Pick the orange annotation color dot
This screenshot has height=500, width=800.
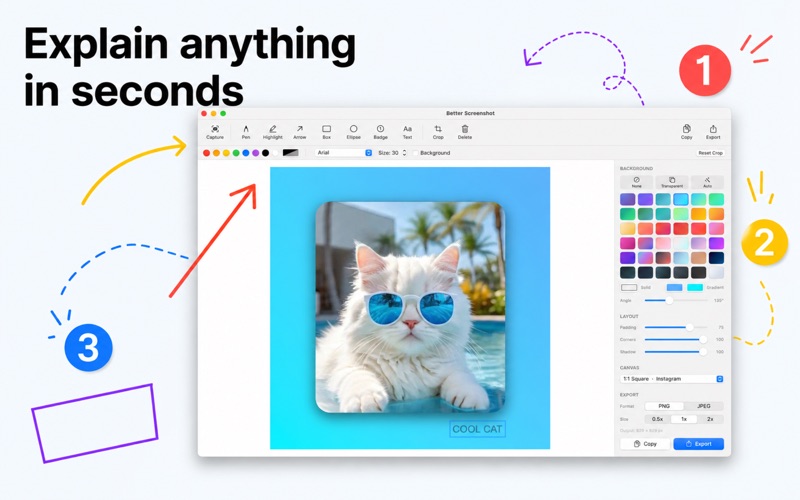(x=216, y=153)
